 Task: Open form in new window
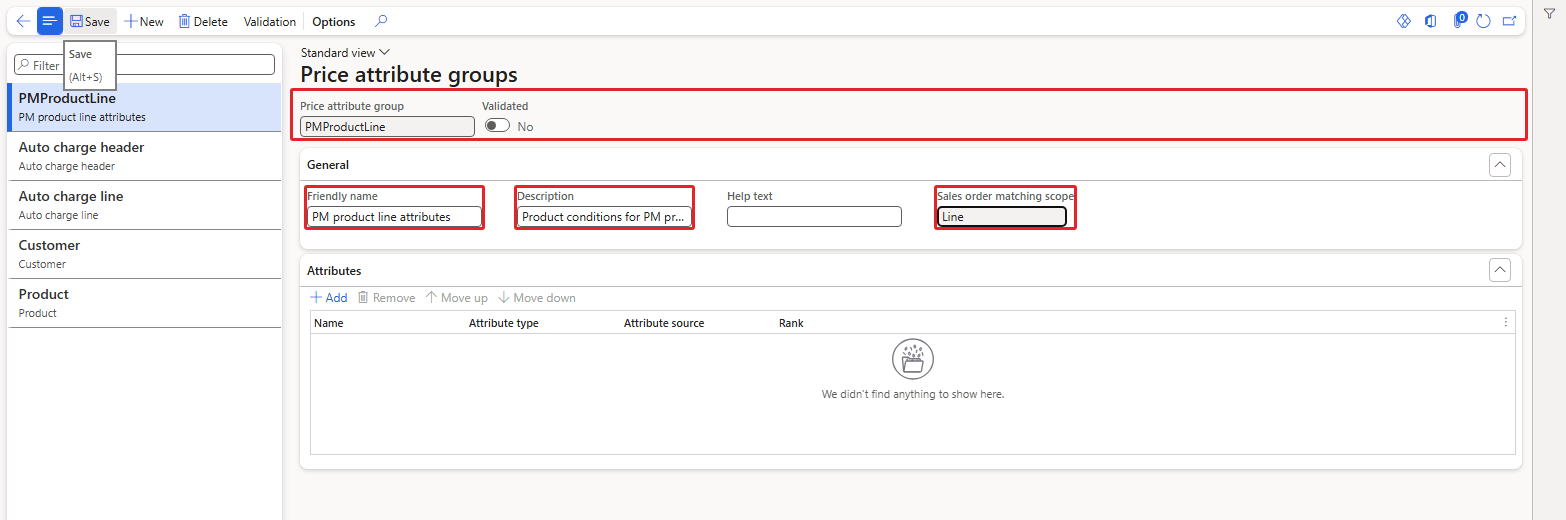1511,21
